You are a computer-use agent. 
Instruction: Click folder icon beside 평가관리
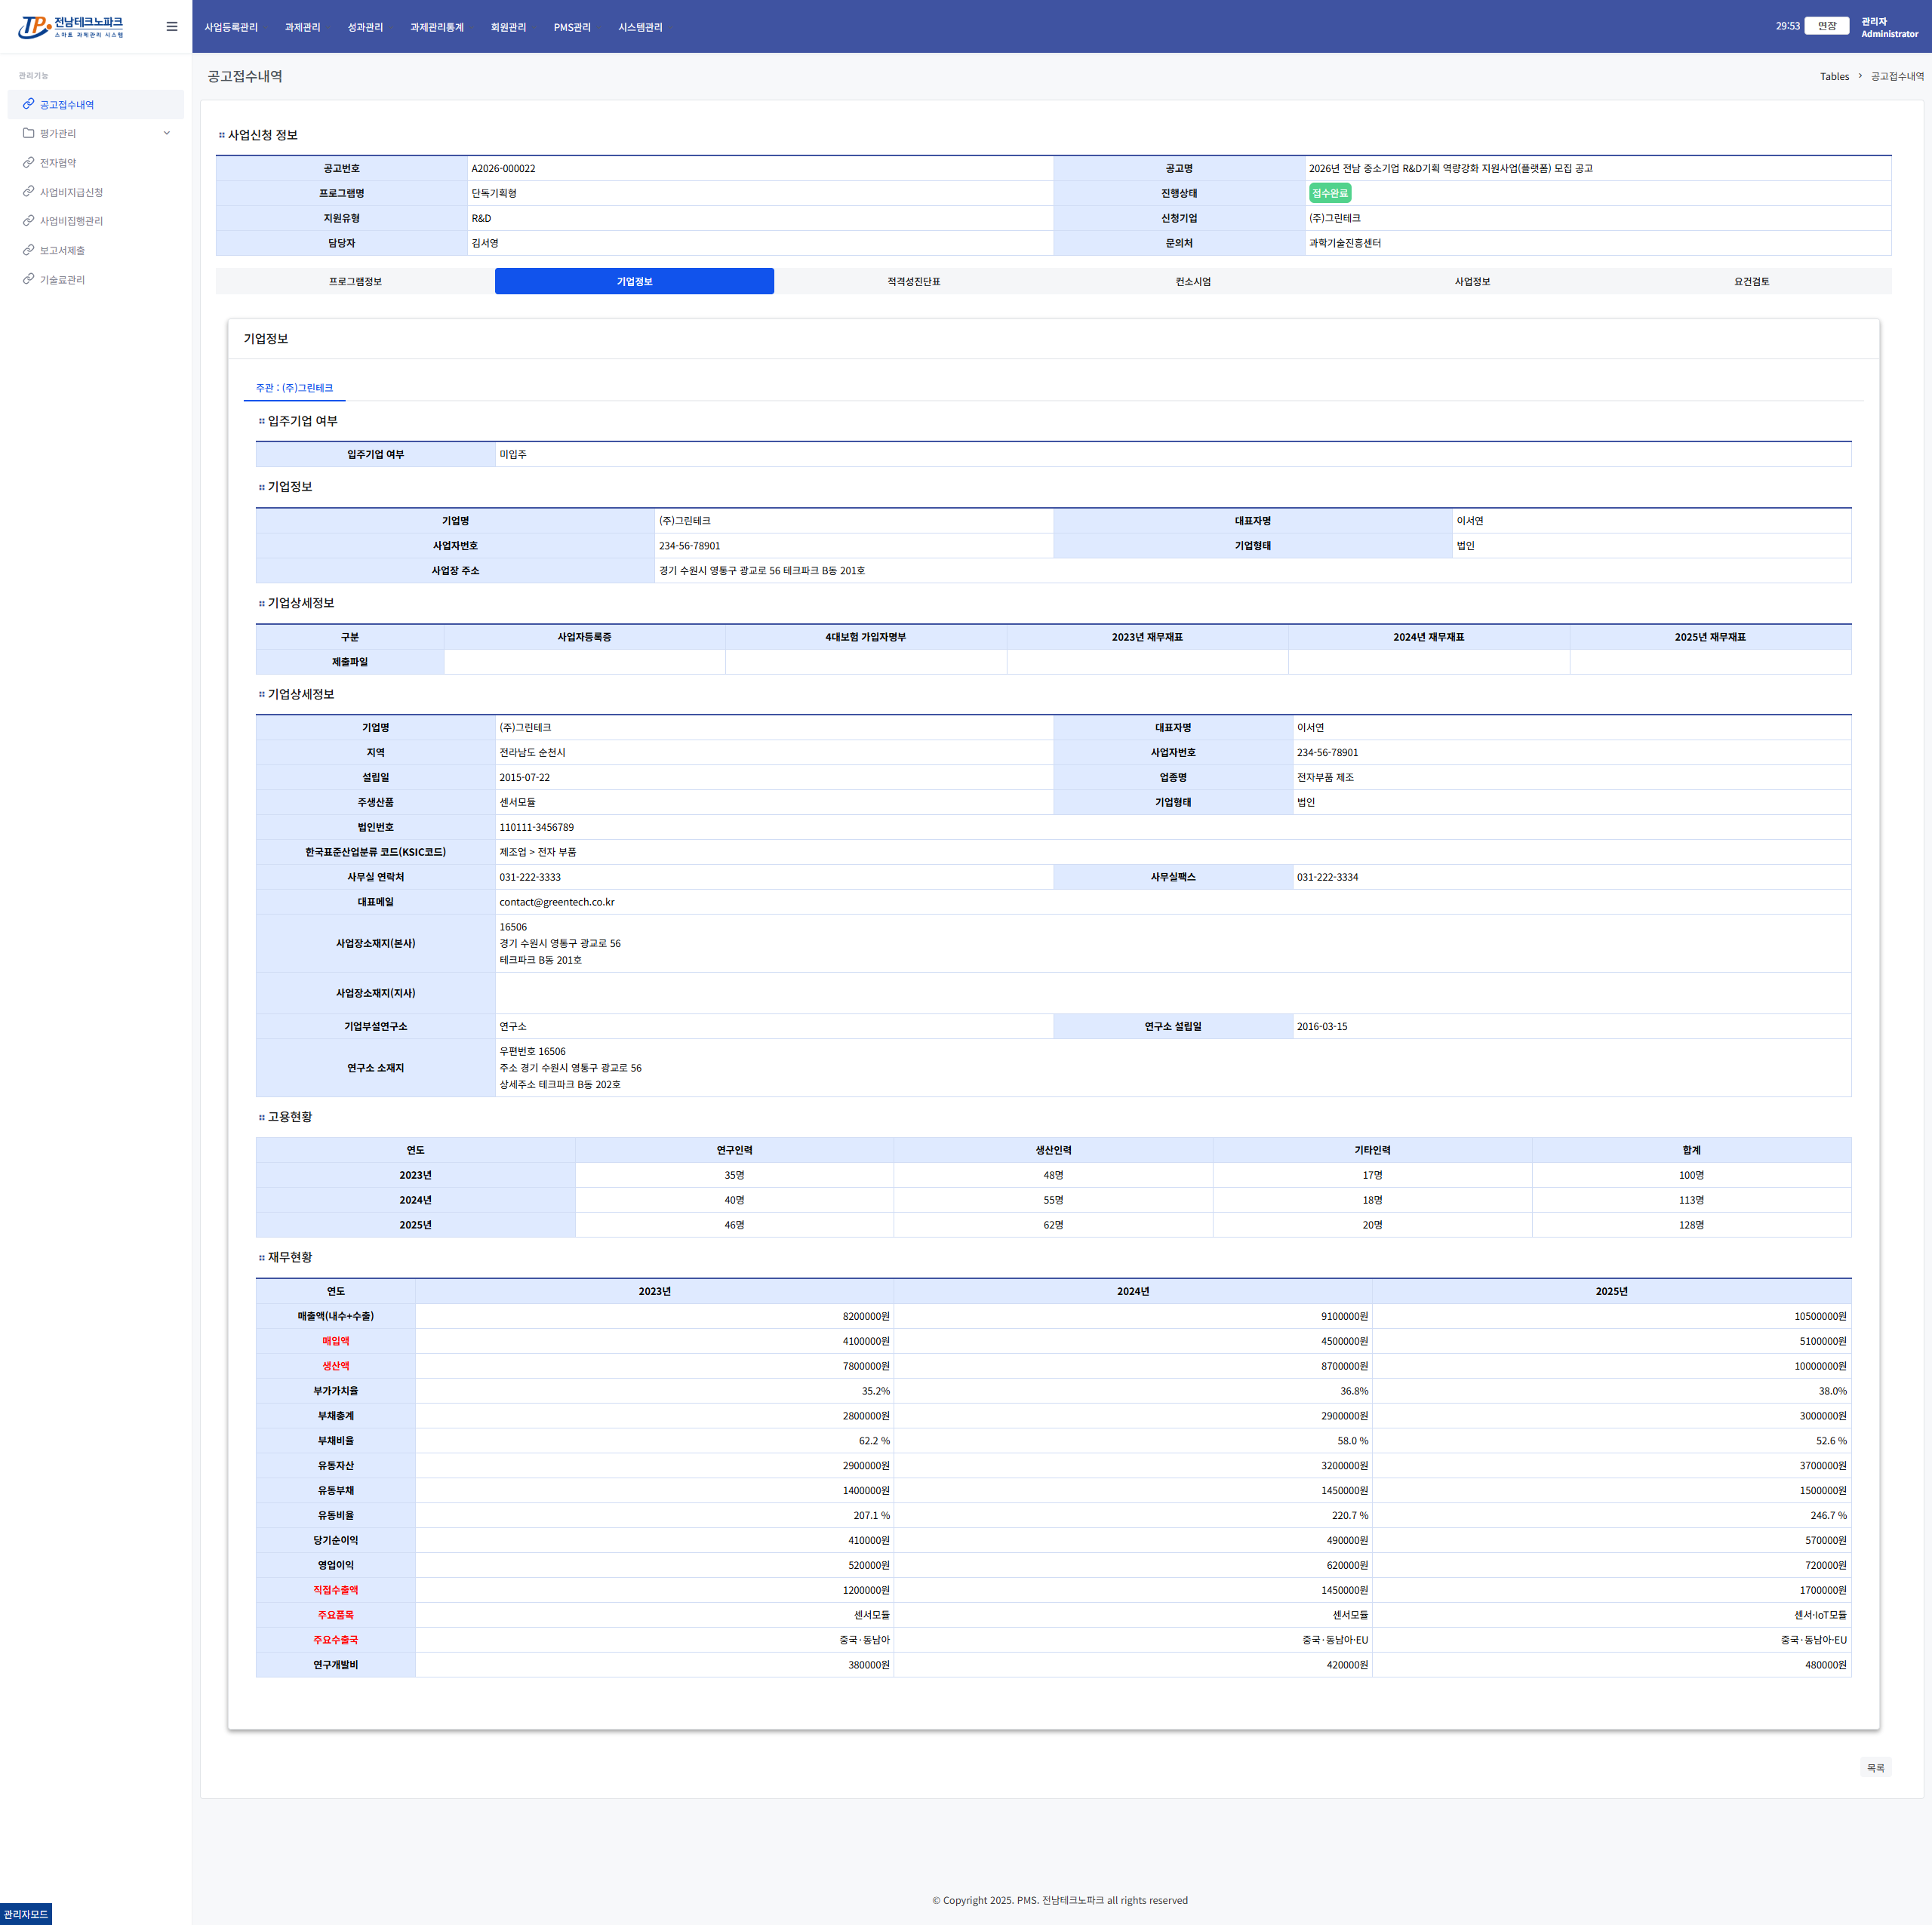coord(29,133)
